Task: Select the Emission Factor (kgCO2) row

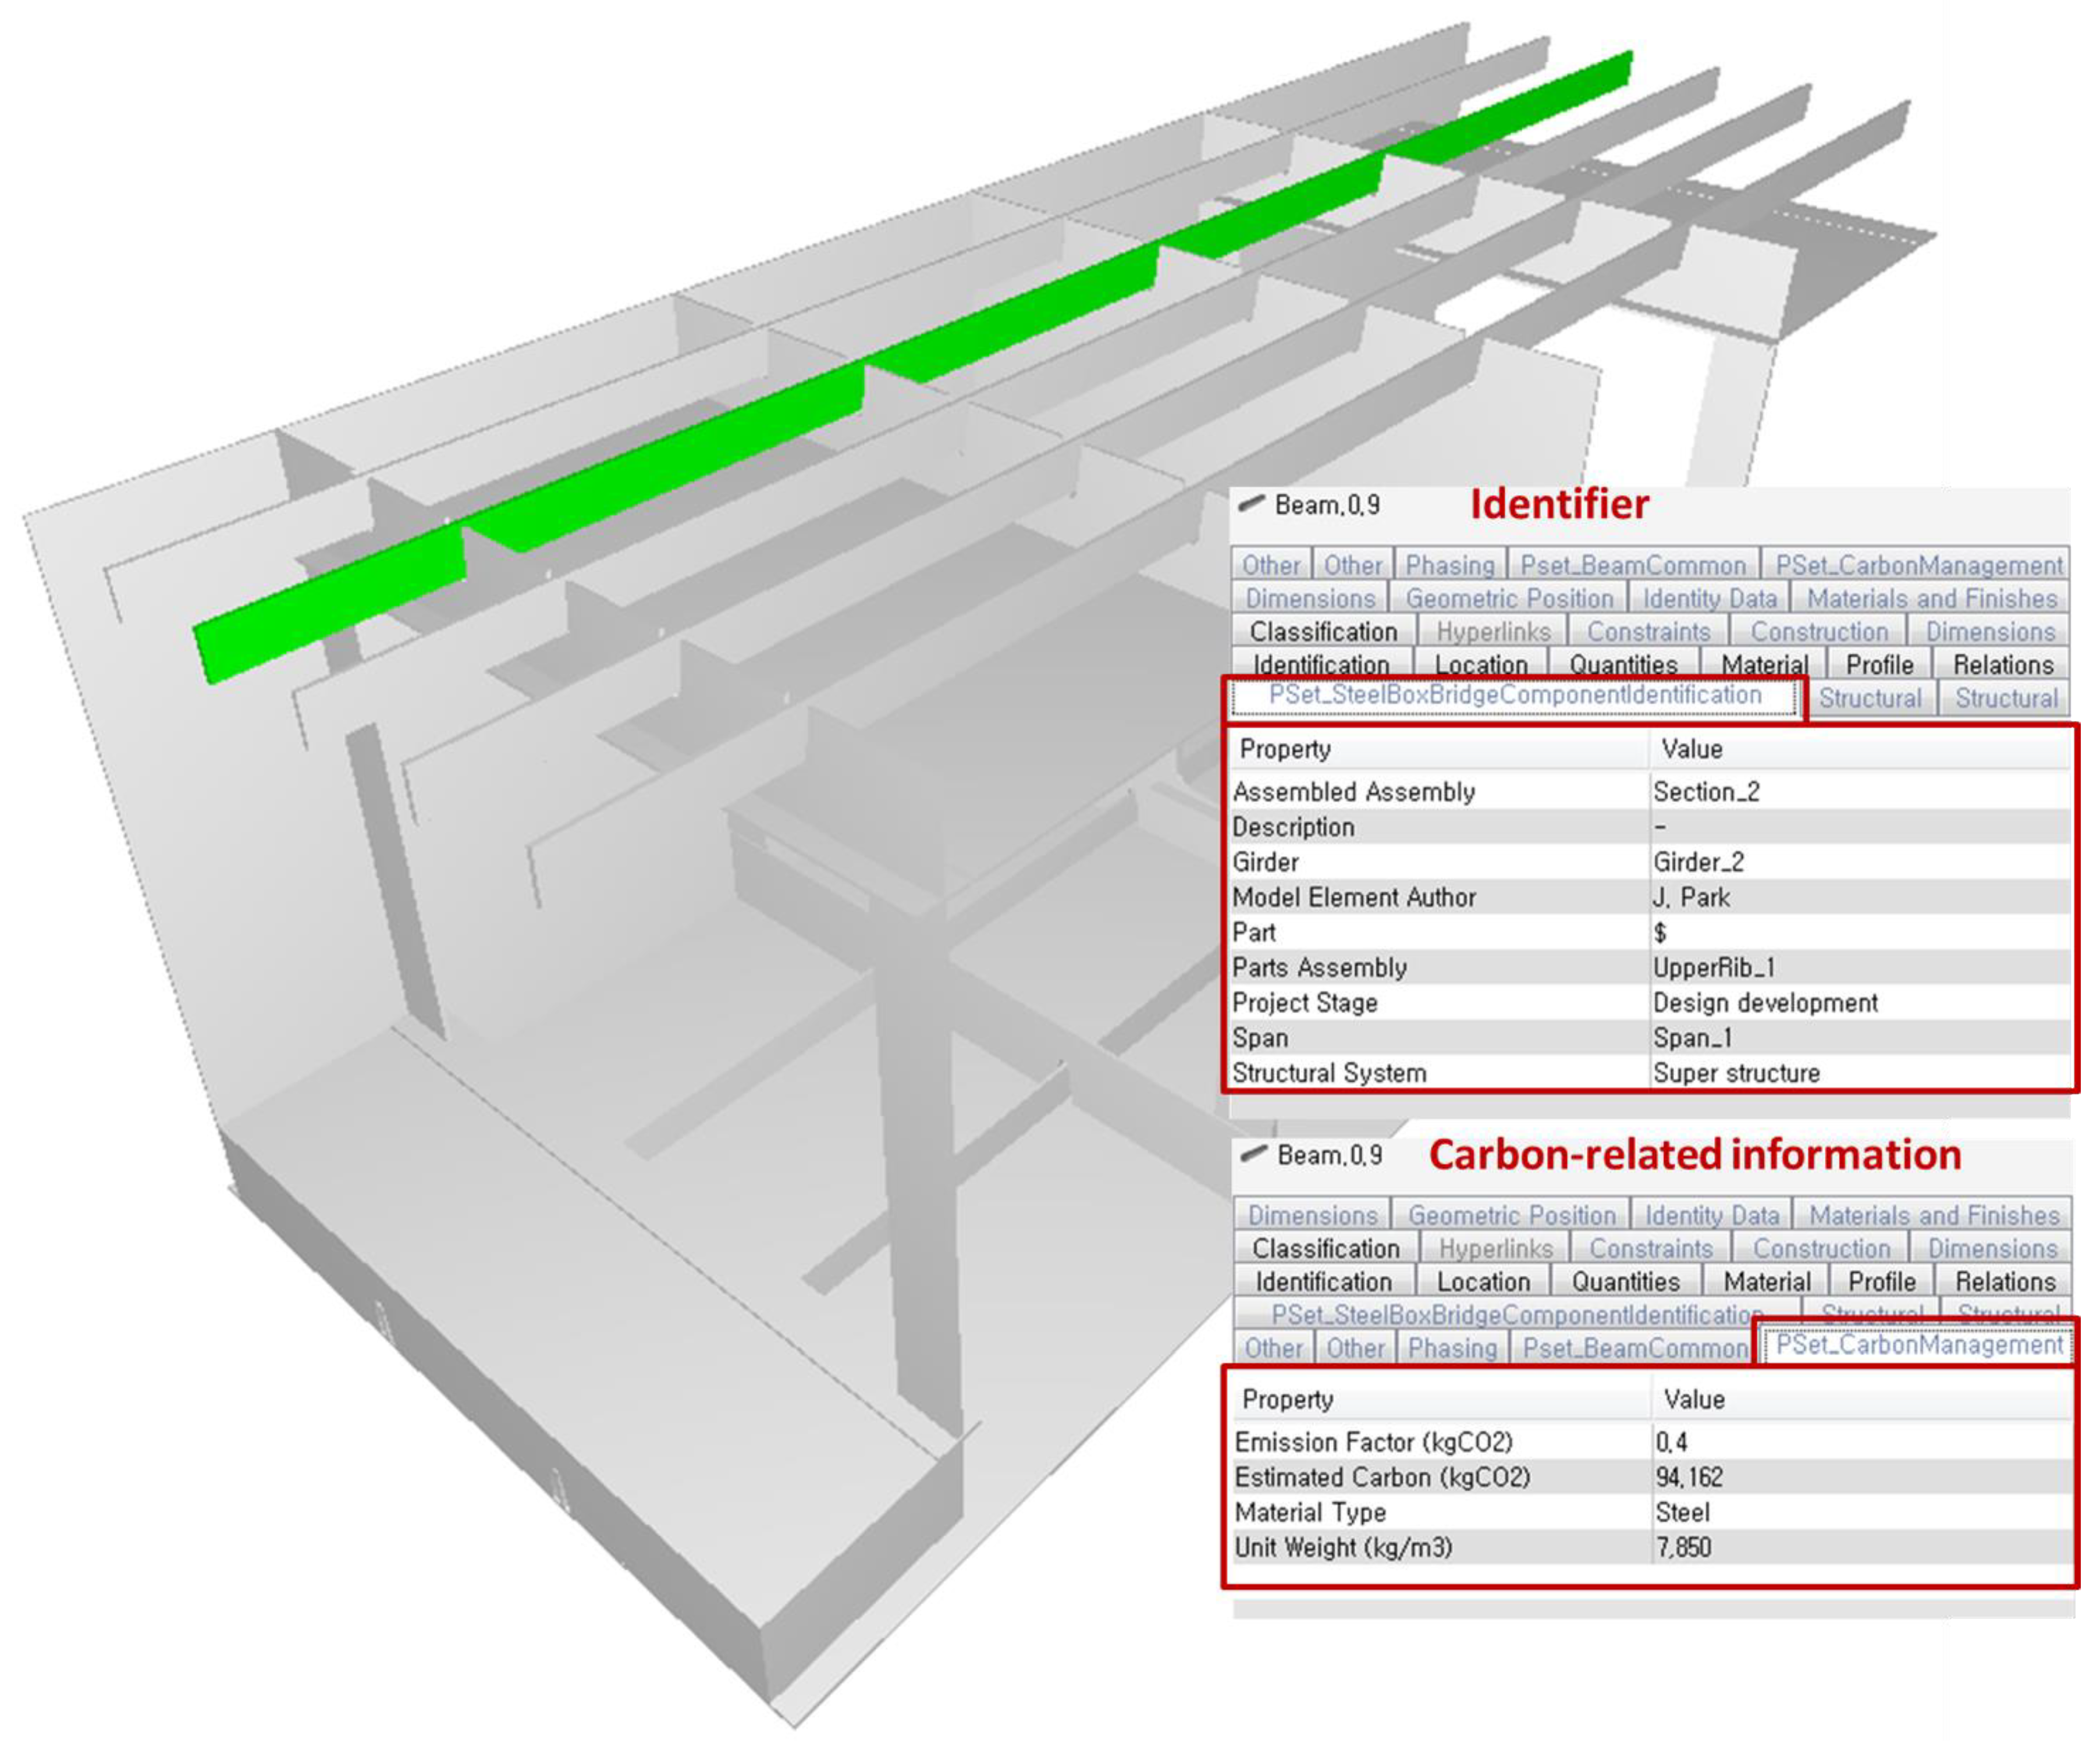Action: click(1373, 1442)
